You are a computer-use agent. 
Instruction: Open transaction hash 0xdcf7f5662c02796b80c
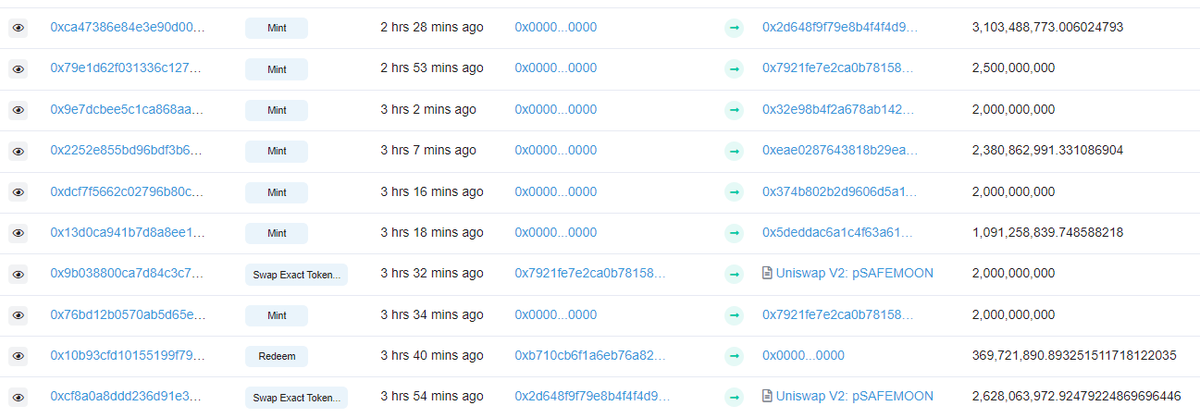point(127,191)
